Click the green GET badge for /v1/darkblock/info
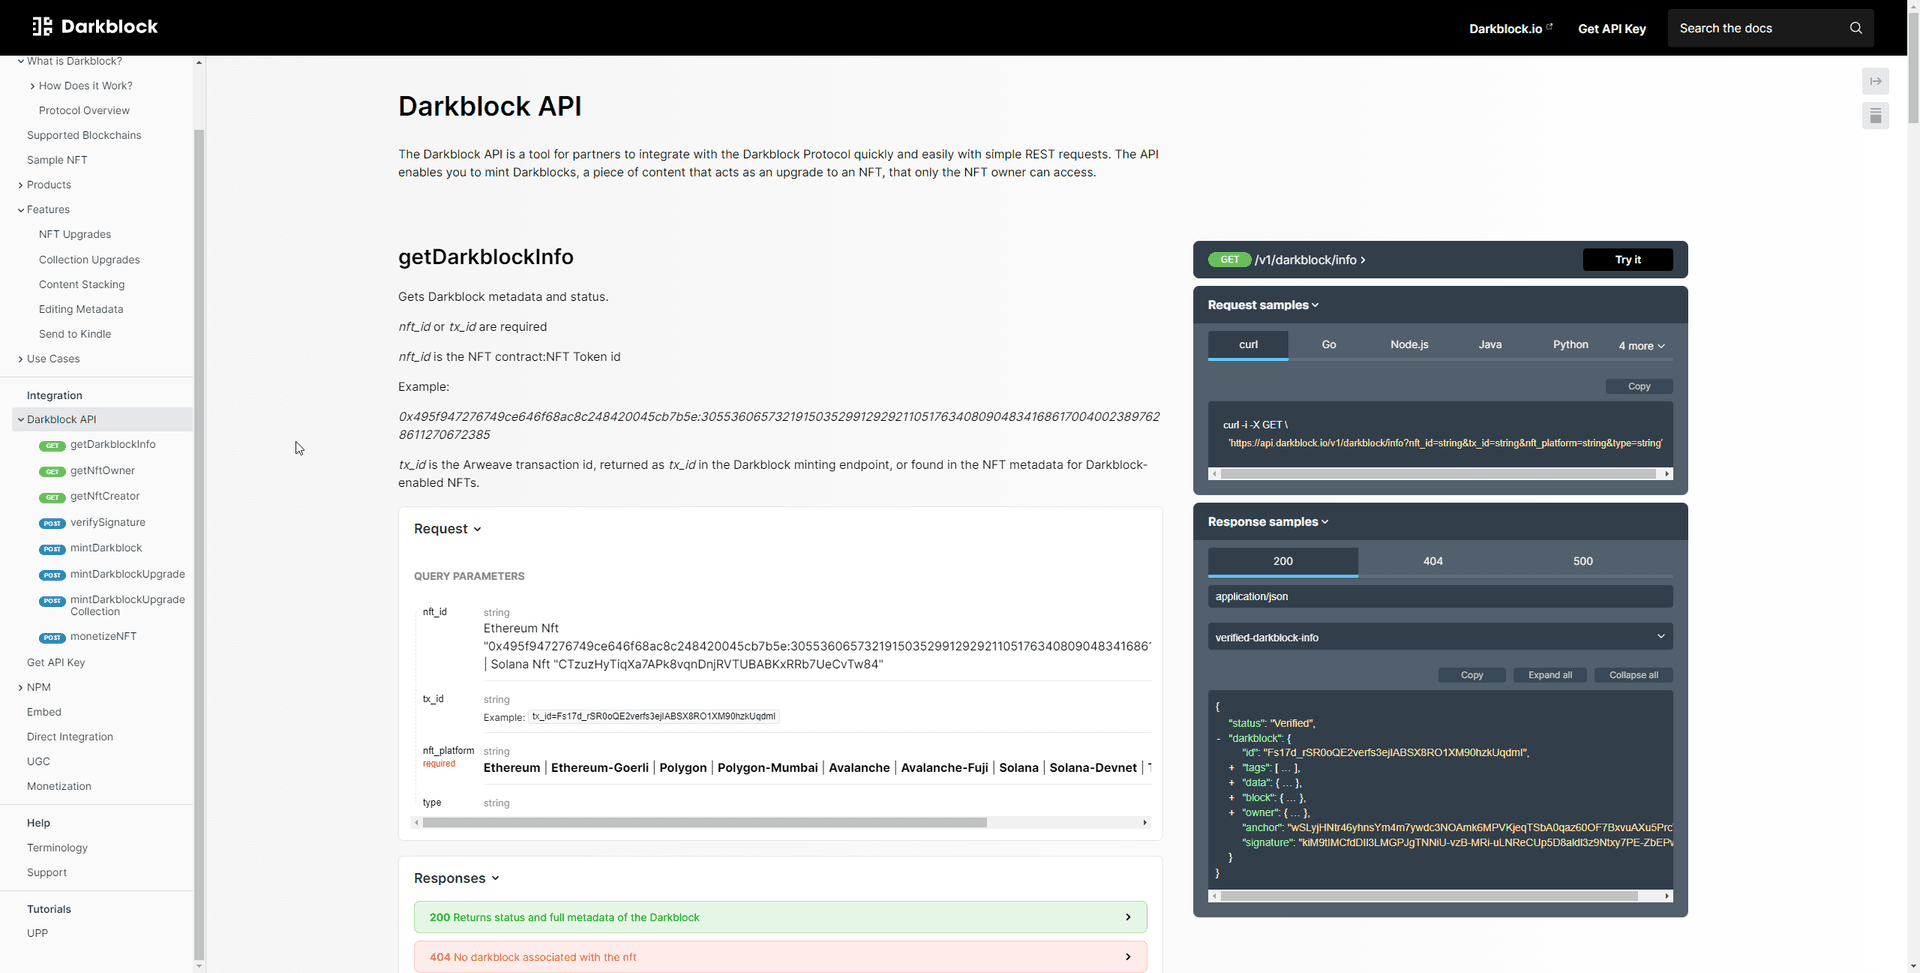Viewport: 1920px width, 973px height. [x=1229, y=260]
